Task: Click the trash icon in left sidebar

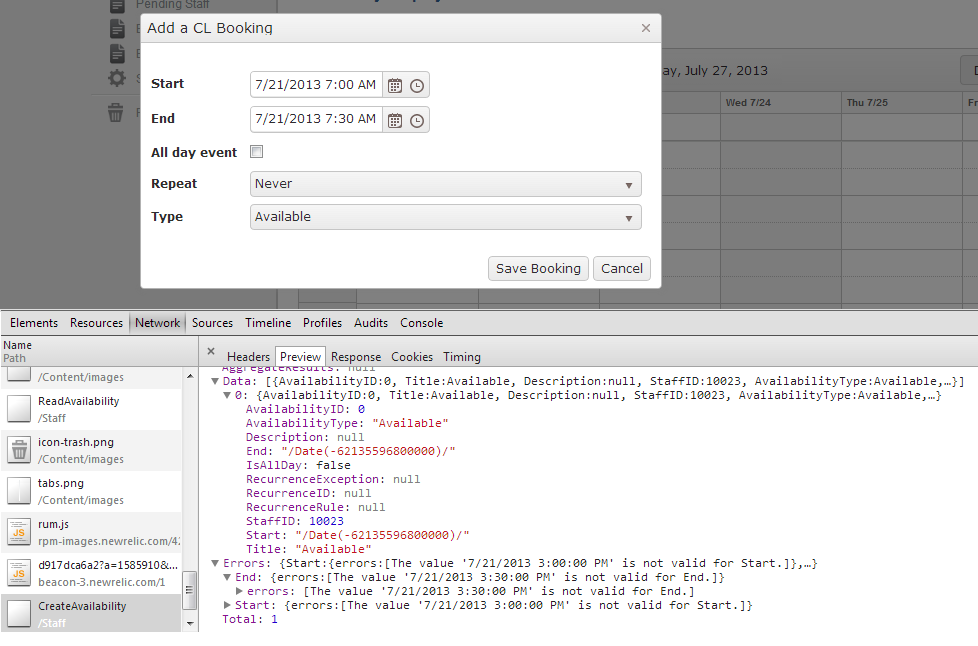Action: [115, 113]
